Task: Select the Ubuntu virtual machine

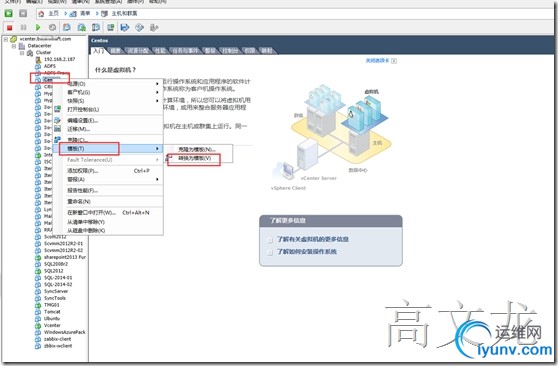Action: pos(52,319)
